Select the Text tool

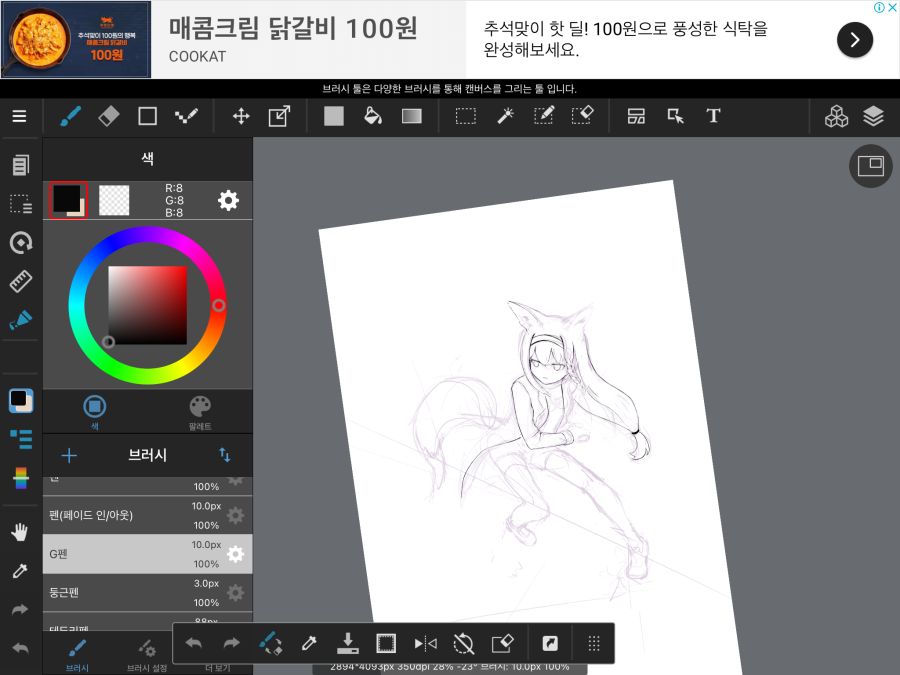[713, 117]
